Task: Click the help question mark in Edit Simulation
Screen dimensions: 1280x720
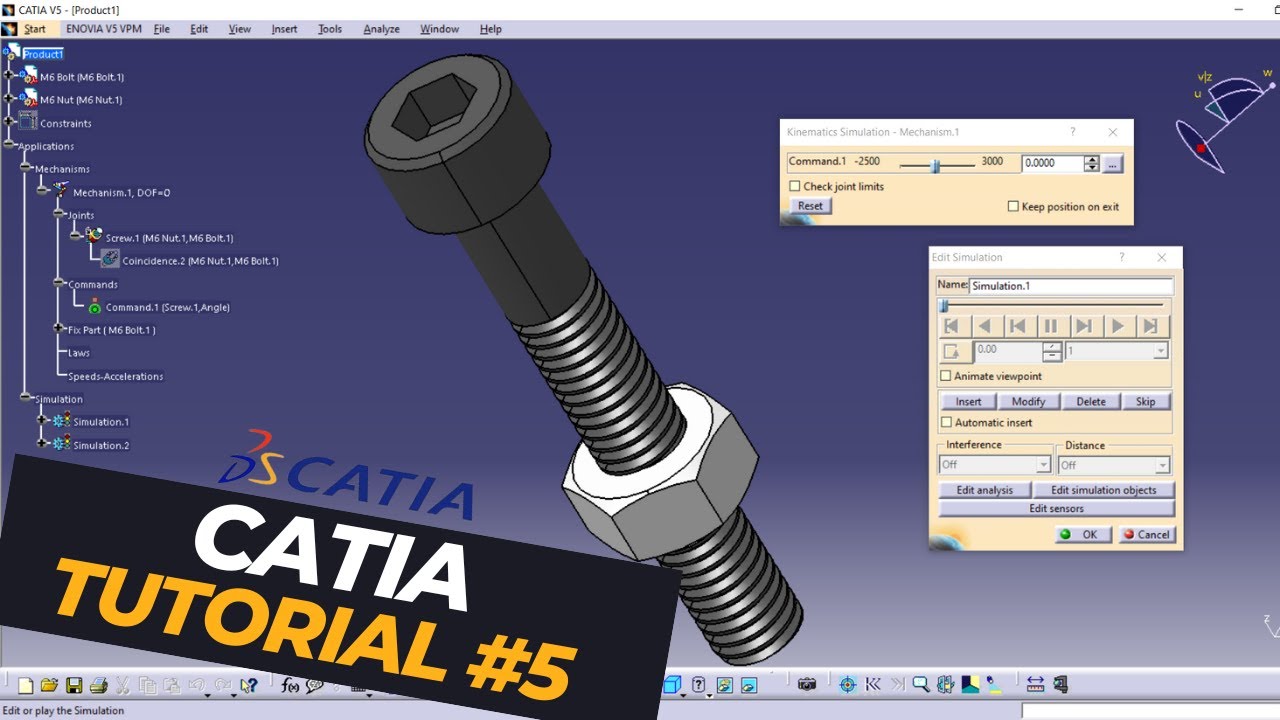Action: point(1121,257)
